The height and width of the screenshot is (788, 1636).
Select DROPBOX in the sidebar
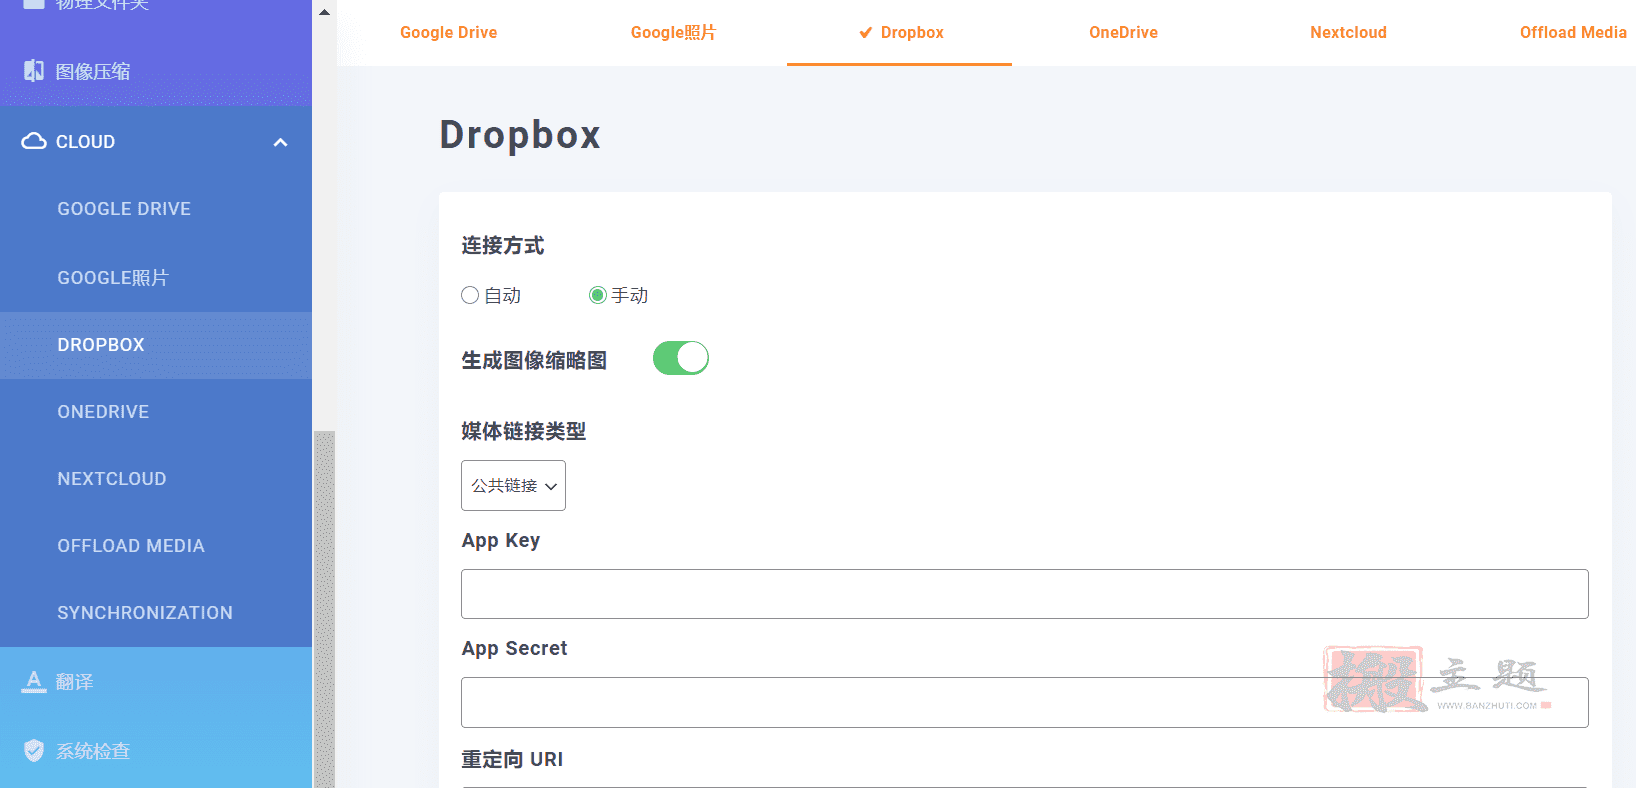[x=156, y=345]
